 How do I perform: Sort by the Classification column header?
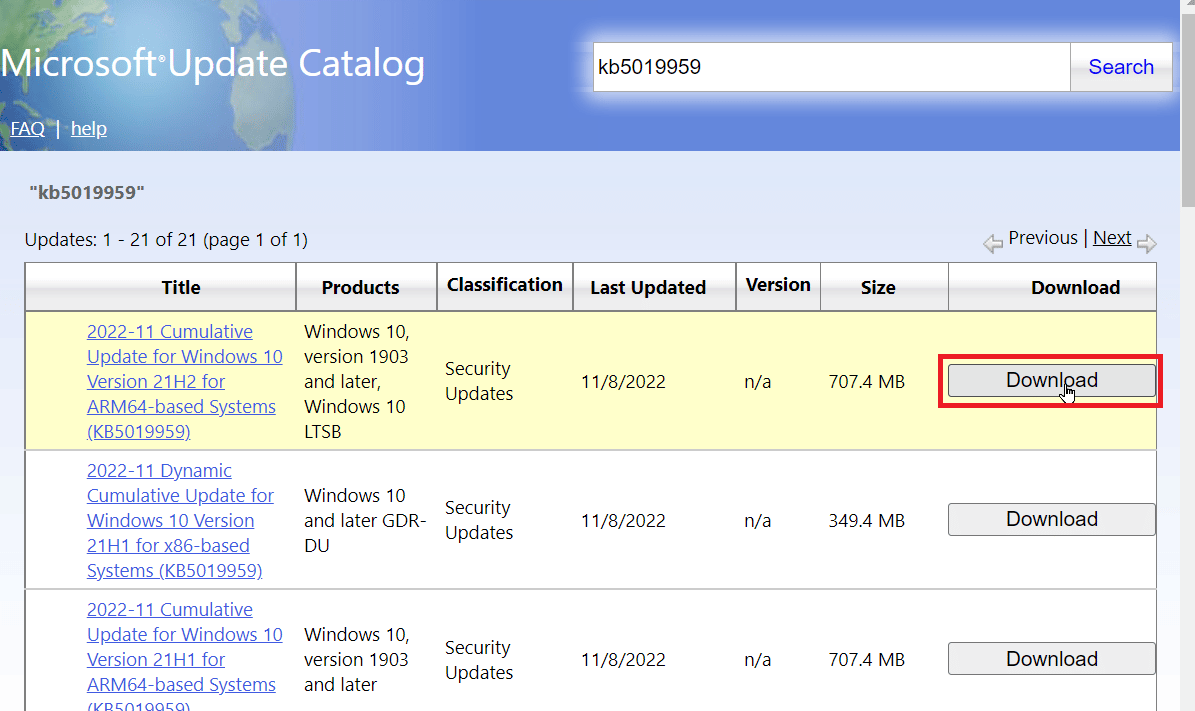pyautogui.click(x=505, y=285)
